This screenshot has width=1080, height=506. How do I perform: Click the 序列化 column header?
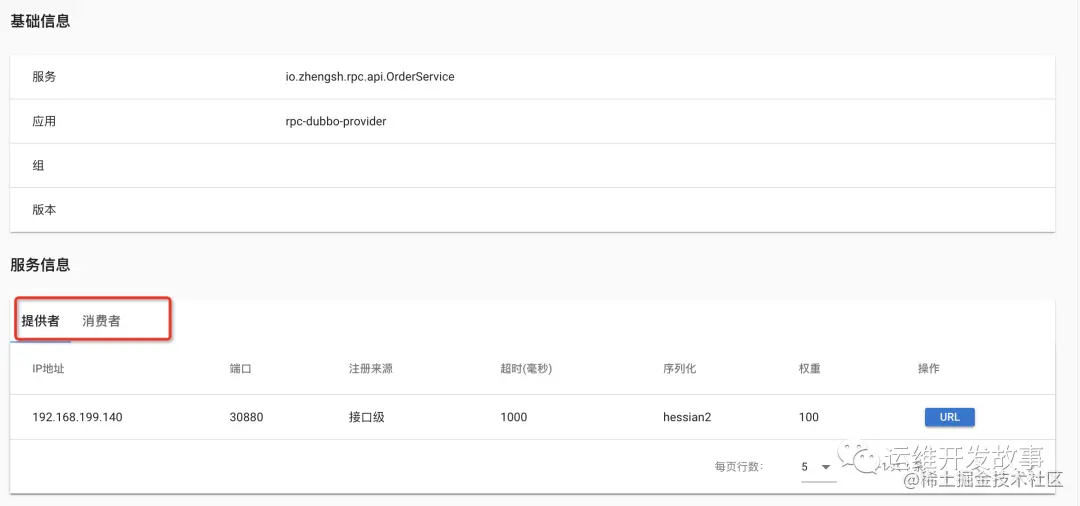pos(679,368)
